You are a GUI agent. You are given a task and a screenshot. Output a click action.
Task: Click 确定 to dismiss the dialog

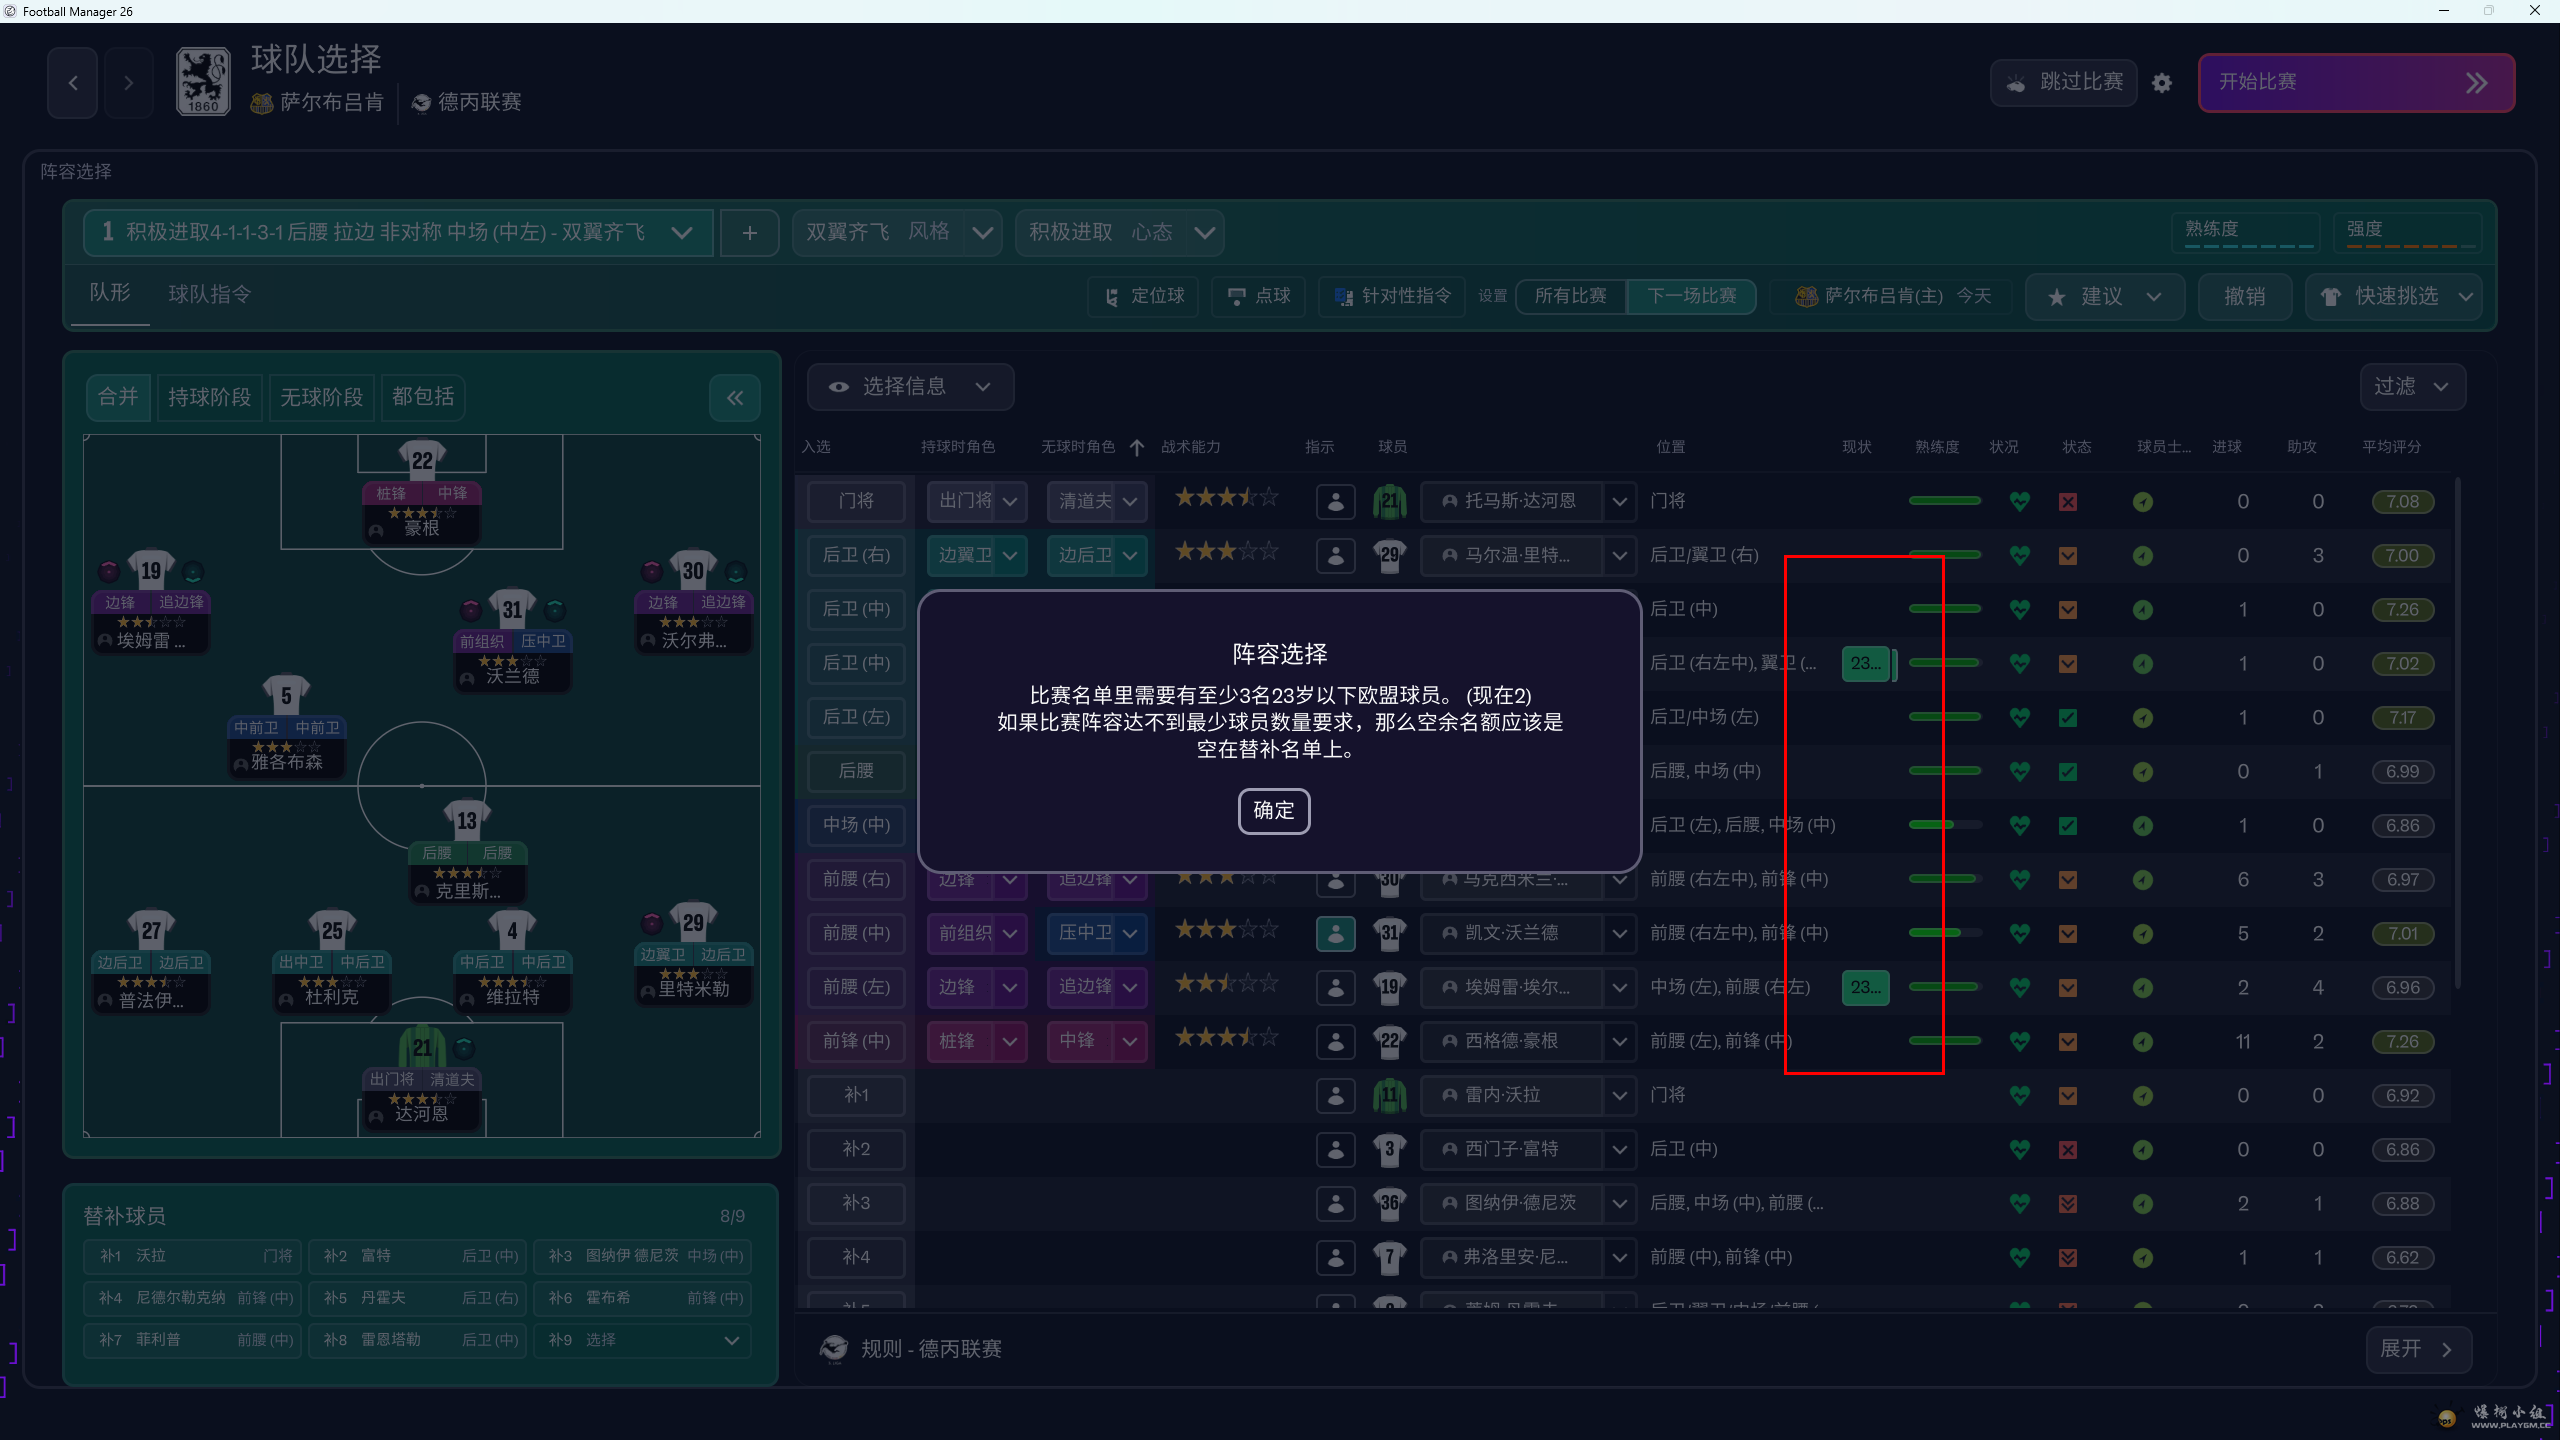point(1273,810)
